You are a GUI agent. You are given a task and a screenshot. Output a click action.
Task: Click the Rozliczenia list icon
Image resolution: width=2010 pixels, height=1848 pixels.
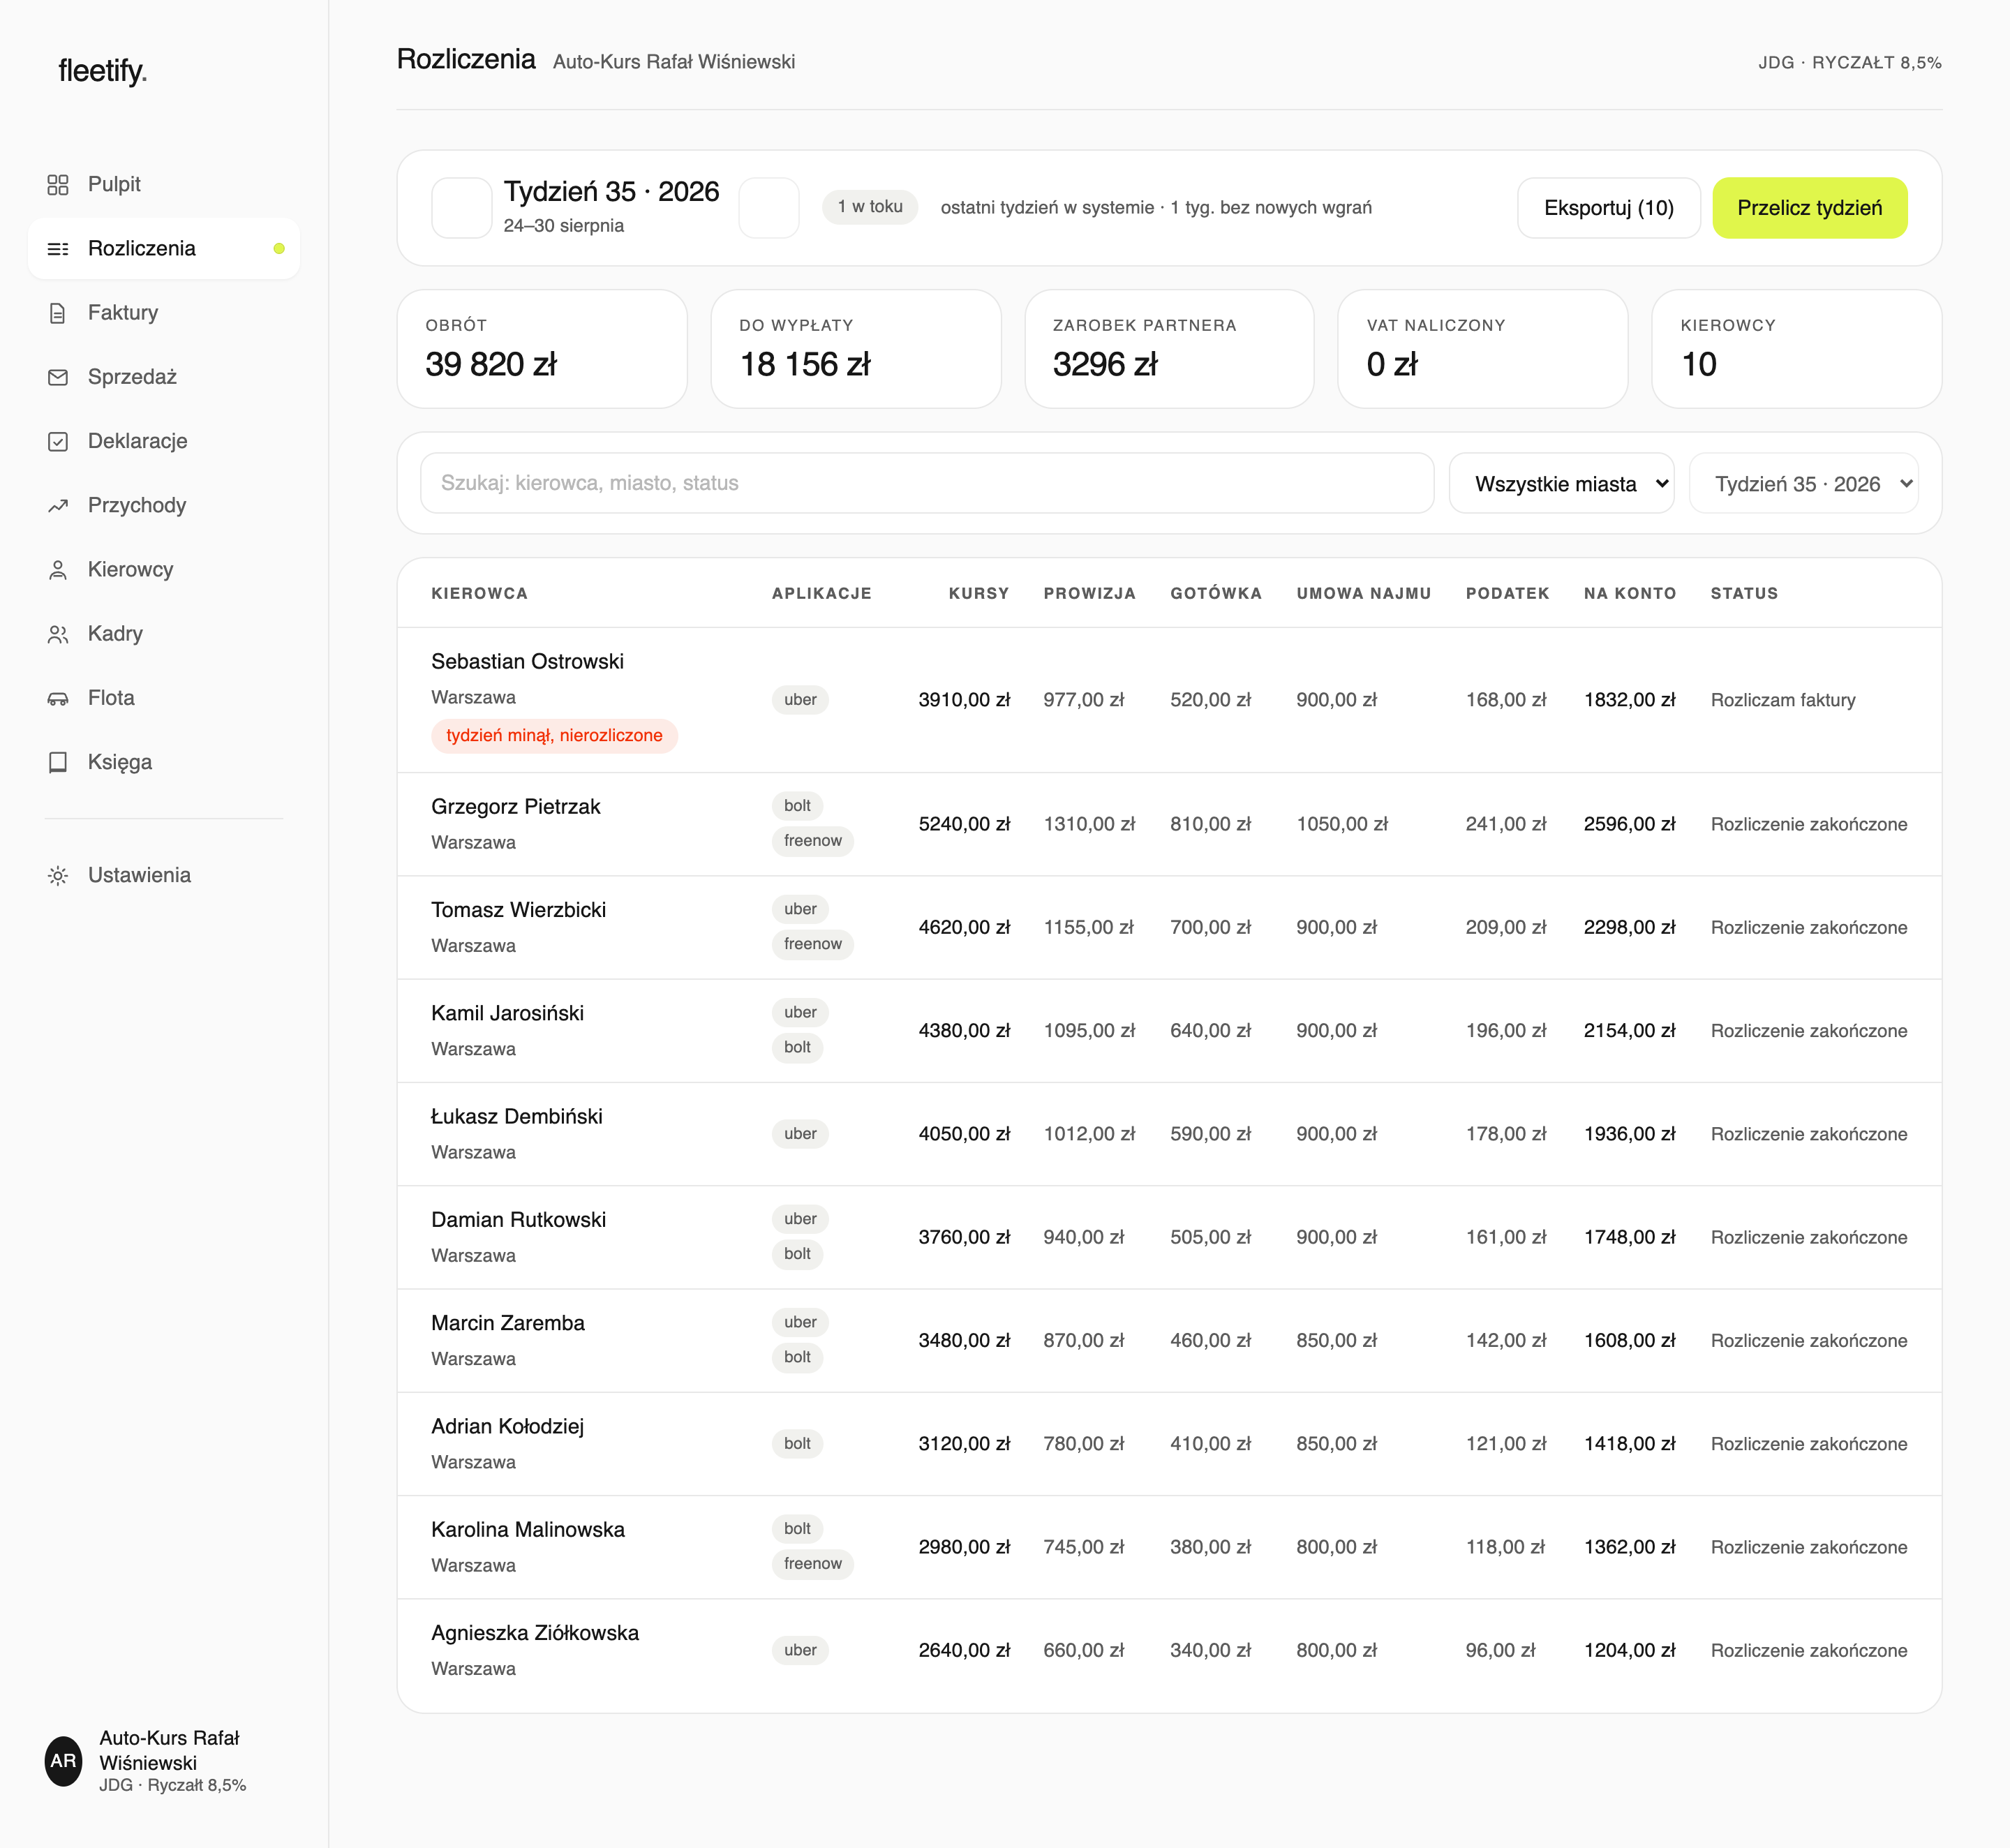pos(58,249)
